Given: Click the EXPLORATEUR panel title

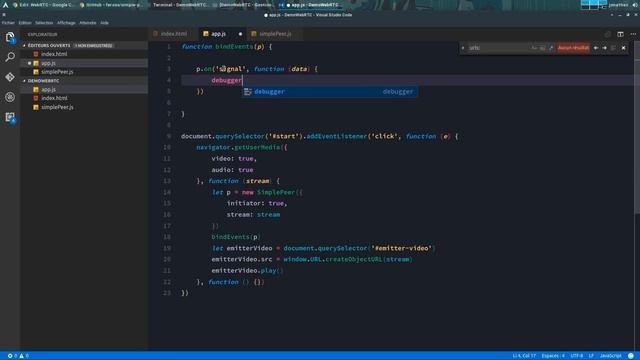Looking at the screenshot, I should coord(42,35).
